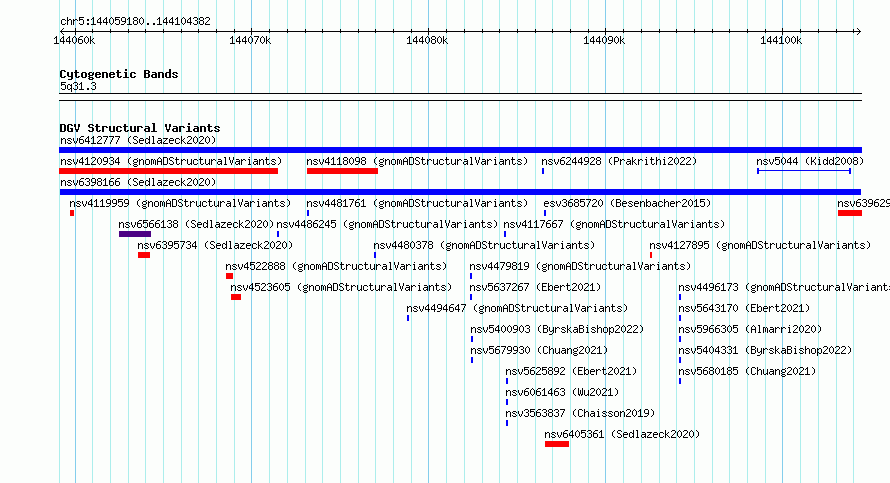Click the nsv6566138 (Sedlazeck2020) label
Image resolution: width=890 pixels, height=483 pixels.
196,224
